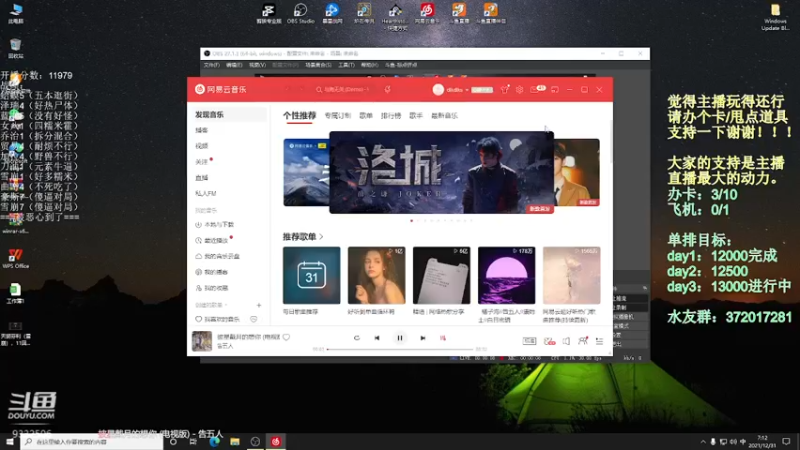This screenshot has height=450, width=800.
Task: Open the user avatar profile
Action: coord(438,89)
